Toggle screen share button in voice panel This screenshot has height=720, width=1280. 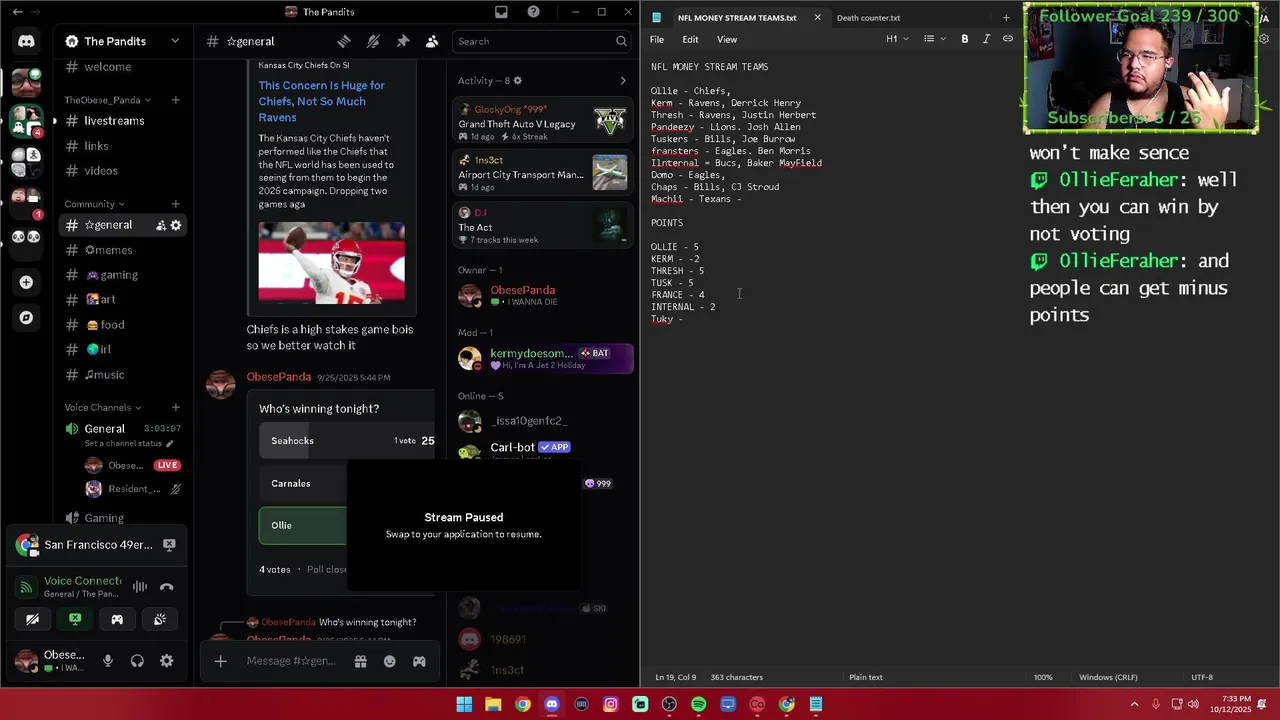pyautogui.click(x=75, y=620)
